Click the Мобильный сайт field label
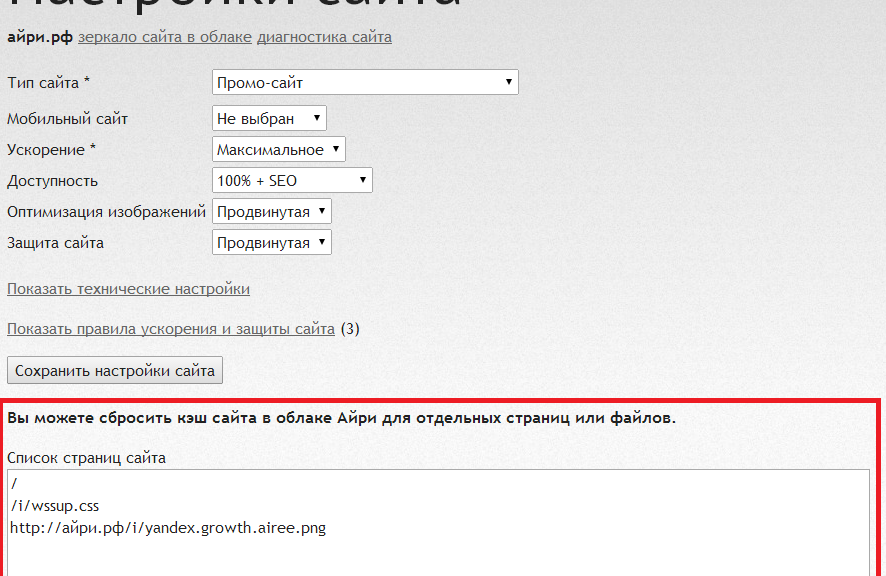This screenshot has width=886, height=576. pos(68,119)
